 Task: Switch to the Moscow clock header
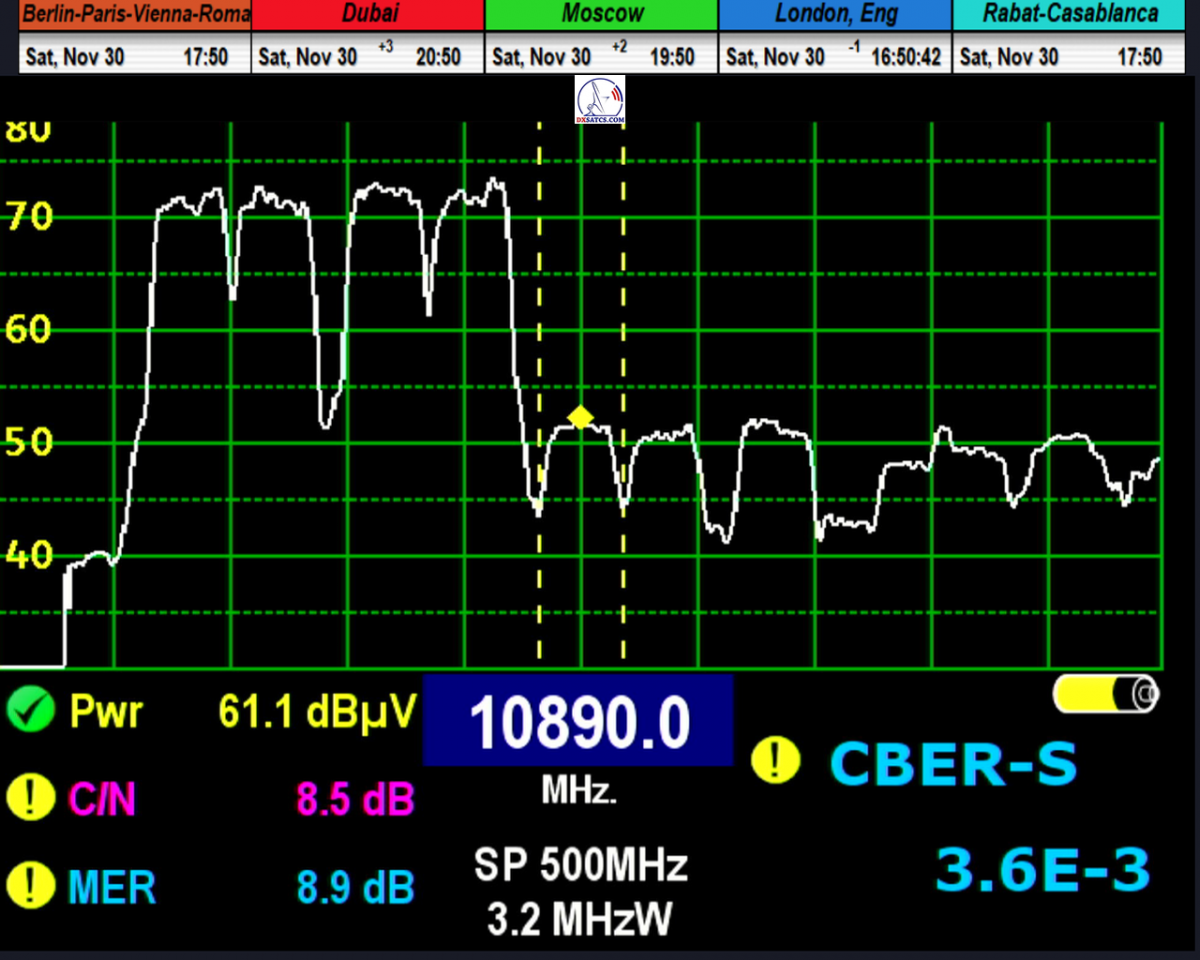(x=602, y=14)
